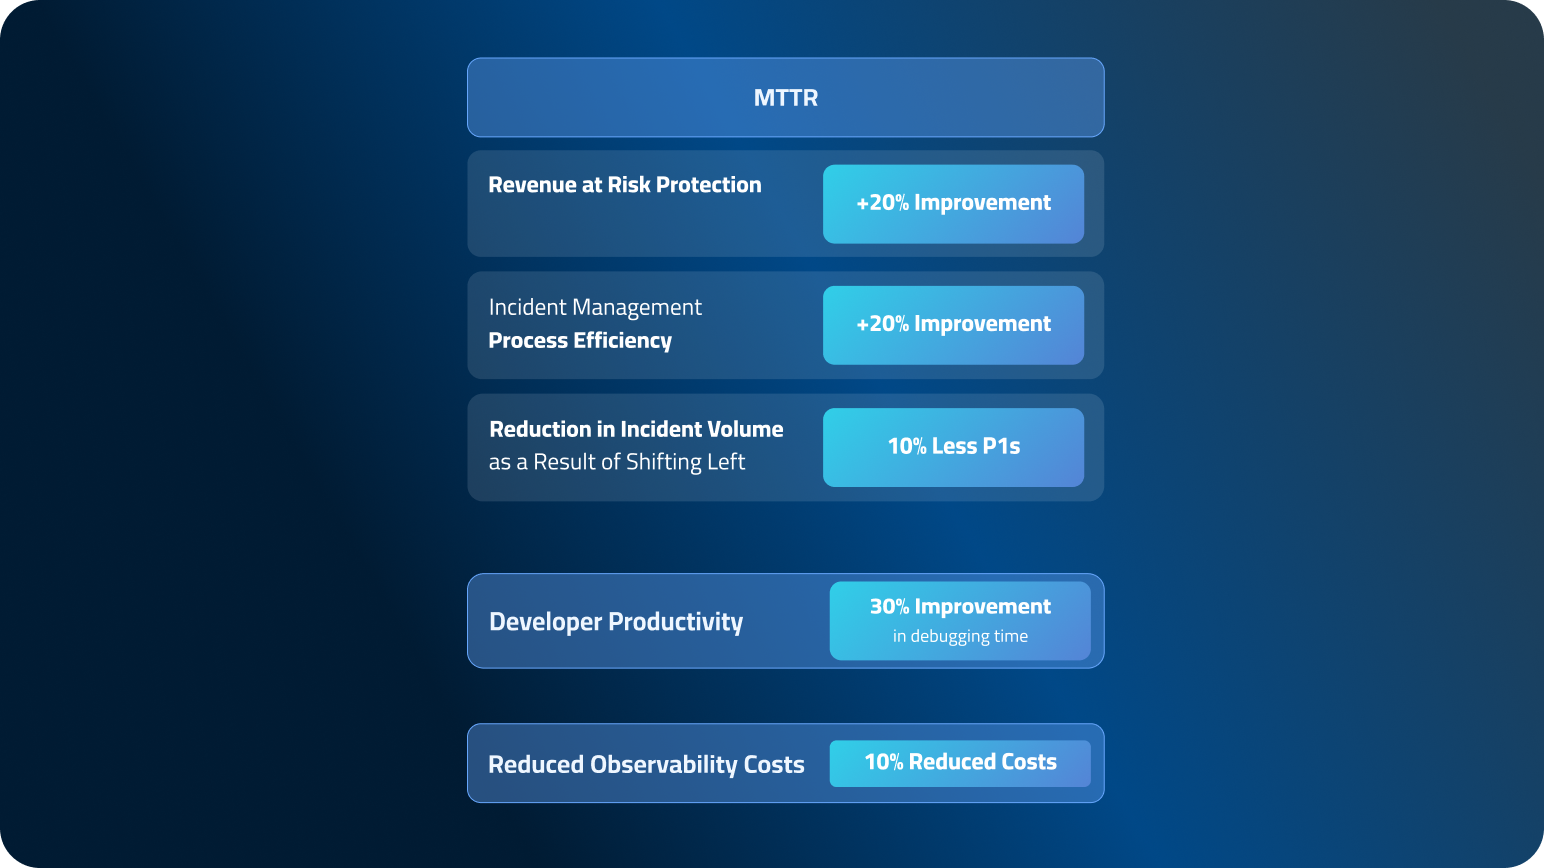
Task: Click the bold Process Efficiency text
Action: pos(580,341)
